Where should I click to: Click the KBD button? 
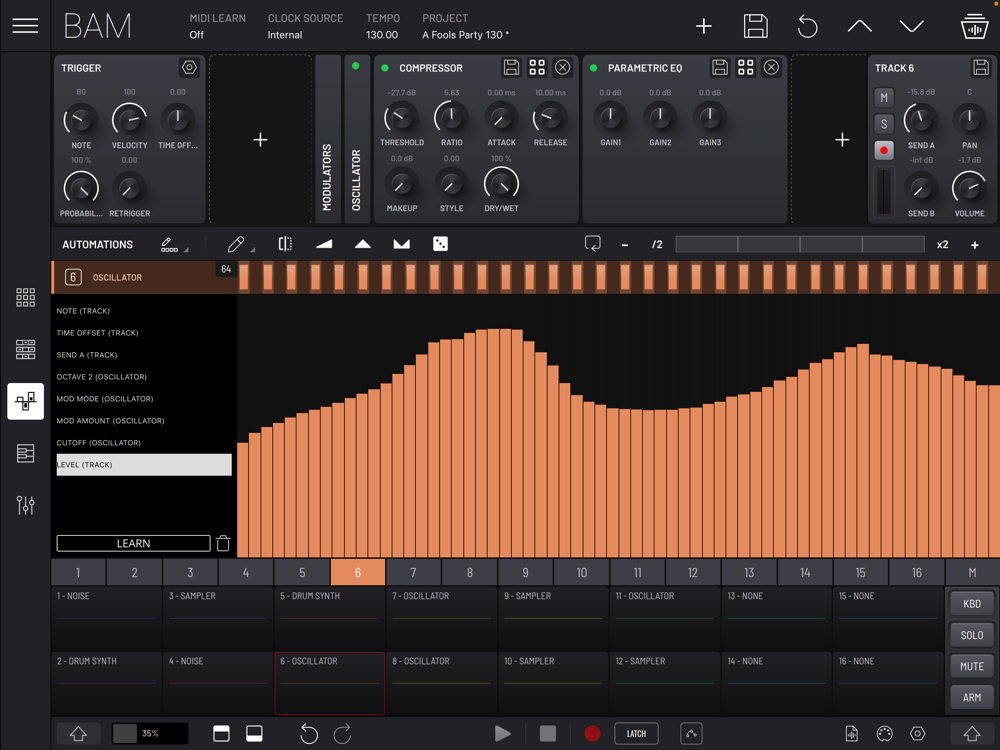tap(971, 603)
